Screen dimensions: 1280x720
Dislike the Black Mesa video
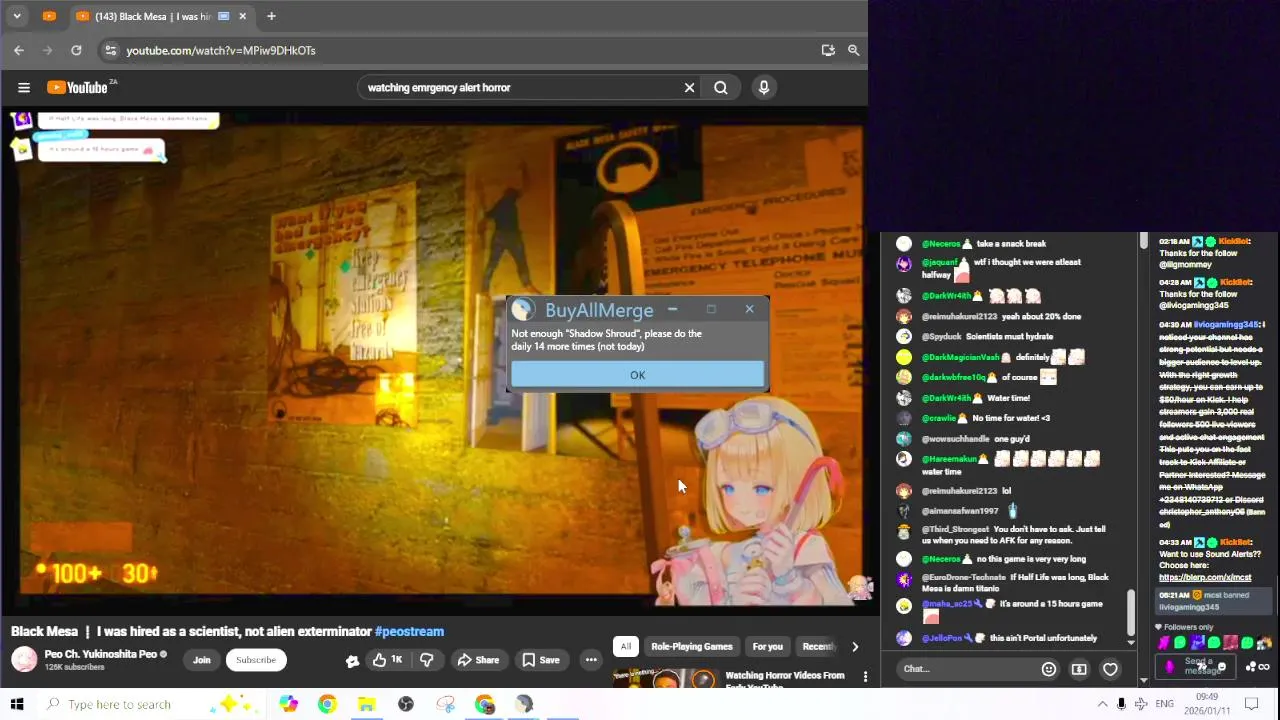pos(427,660)
